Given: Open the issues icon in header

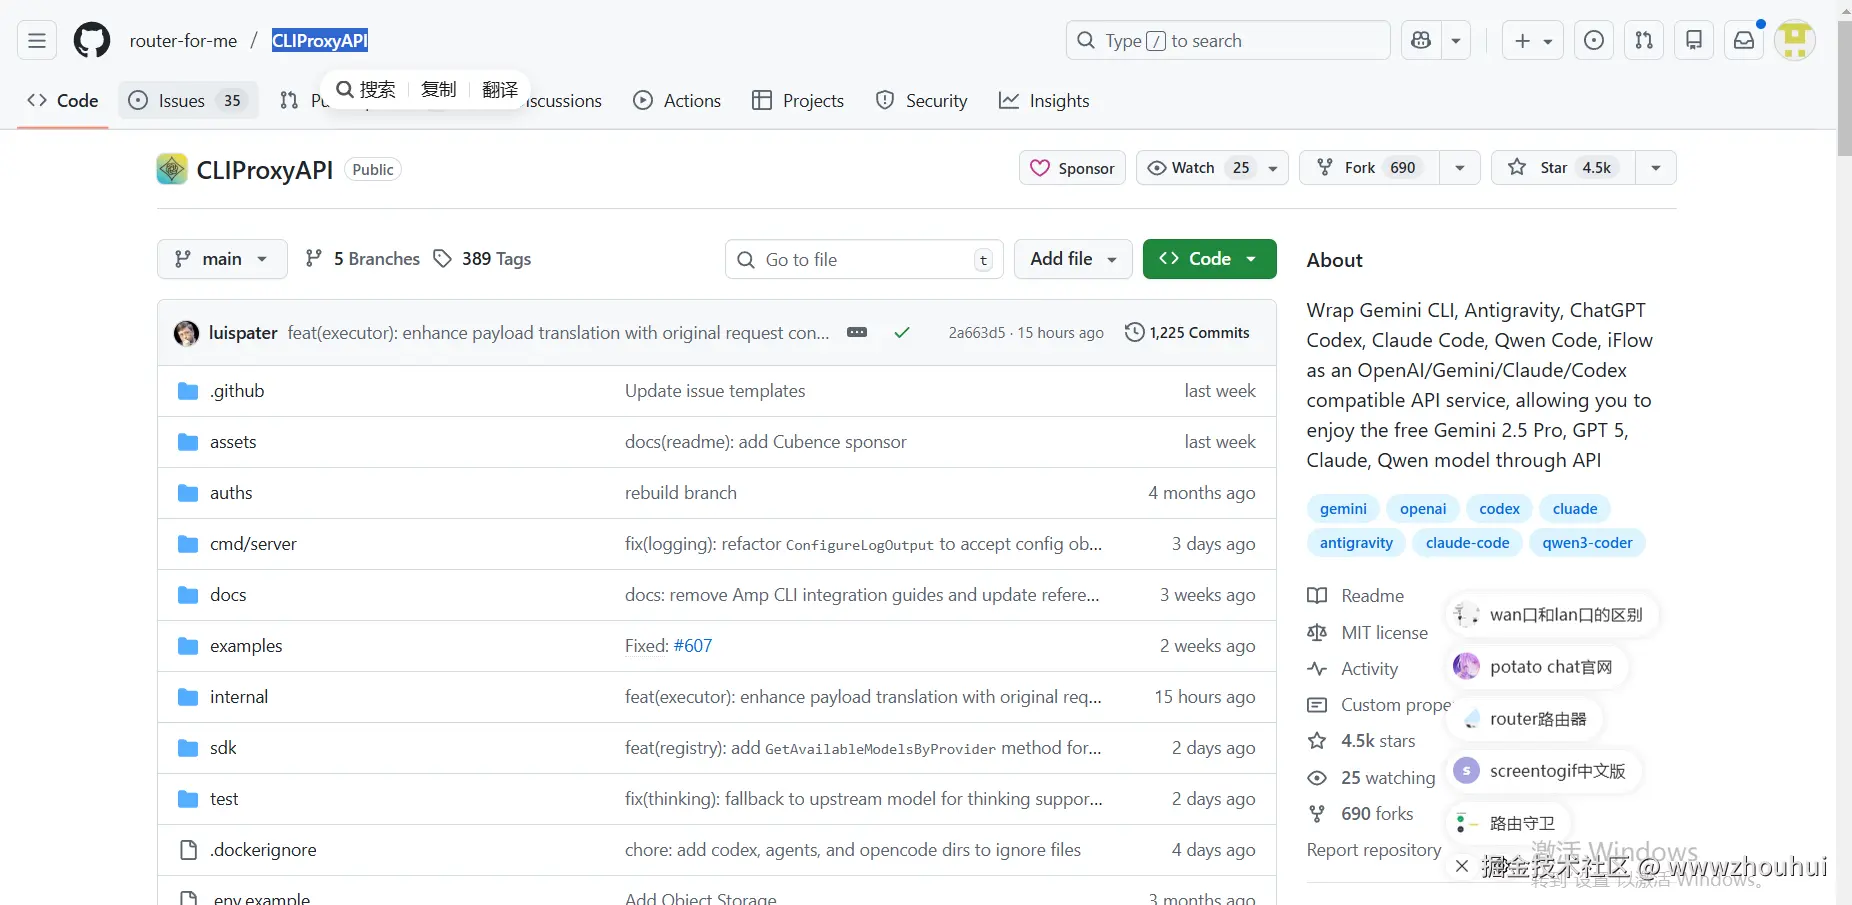Looking at the screenshot, I should tap(1594, 41).
